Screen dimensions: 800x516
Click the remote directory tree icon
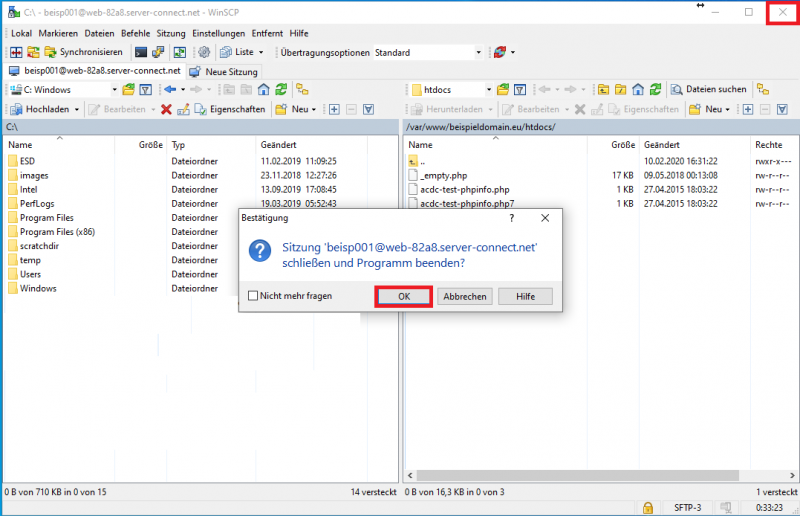coord(763,90)
